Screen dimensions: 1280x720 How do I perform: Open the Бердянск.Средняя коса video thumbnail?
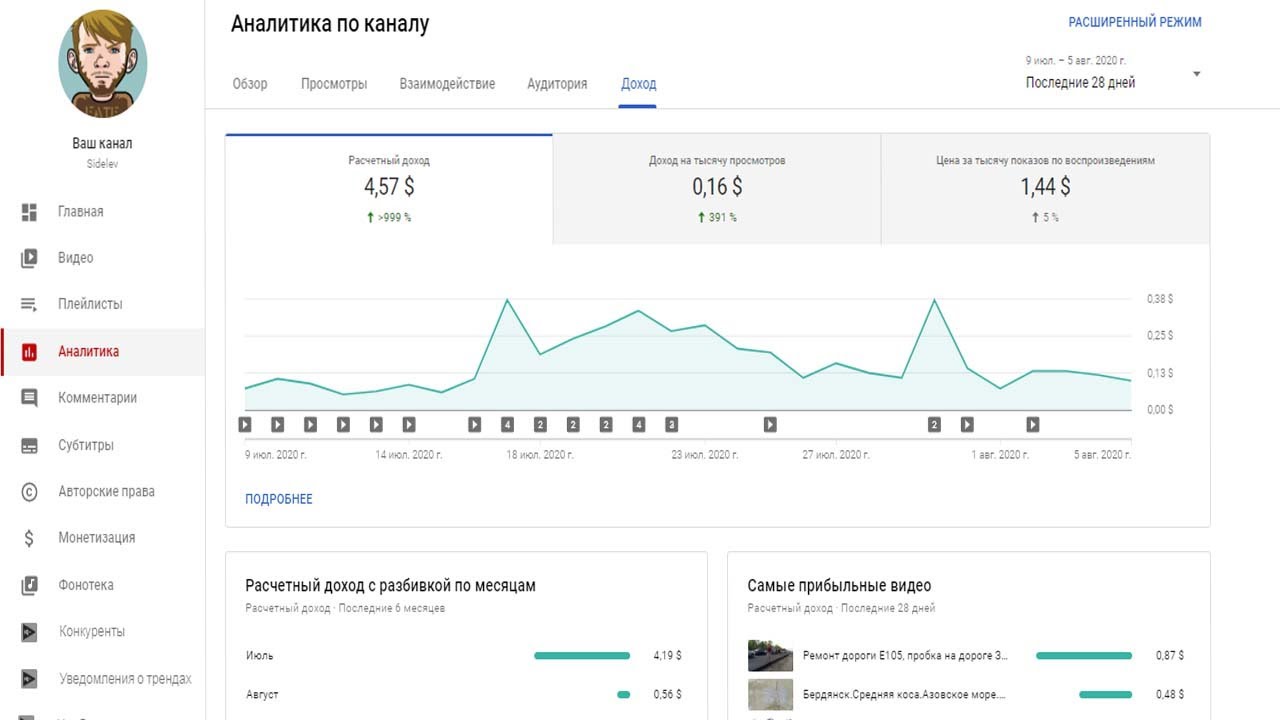tap(770, 694)
